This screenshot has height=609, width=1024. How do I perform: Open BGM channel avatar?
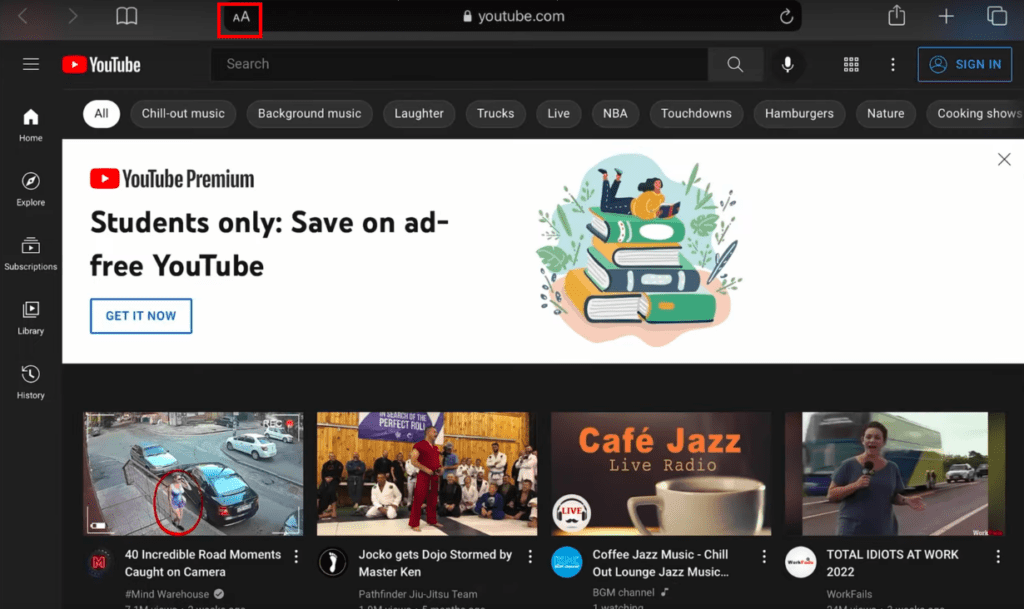tap(567, 562)
